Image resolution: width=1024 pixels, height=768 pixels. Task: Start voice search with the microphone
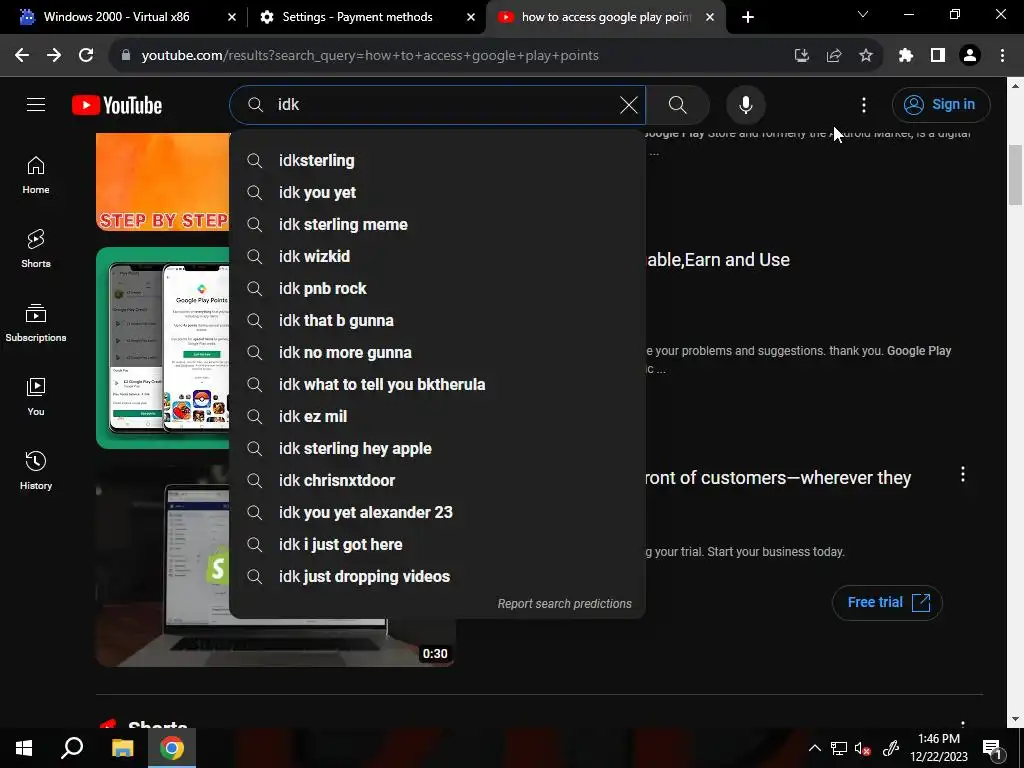pyautogui.click(x=745, y=104)
